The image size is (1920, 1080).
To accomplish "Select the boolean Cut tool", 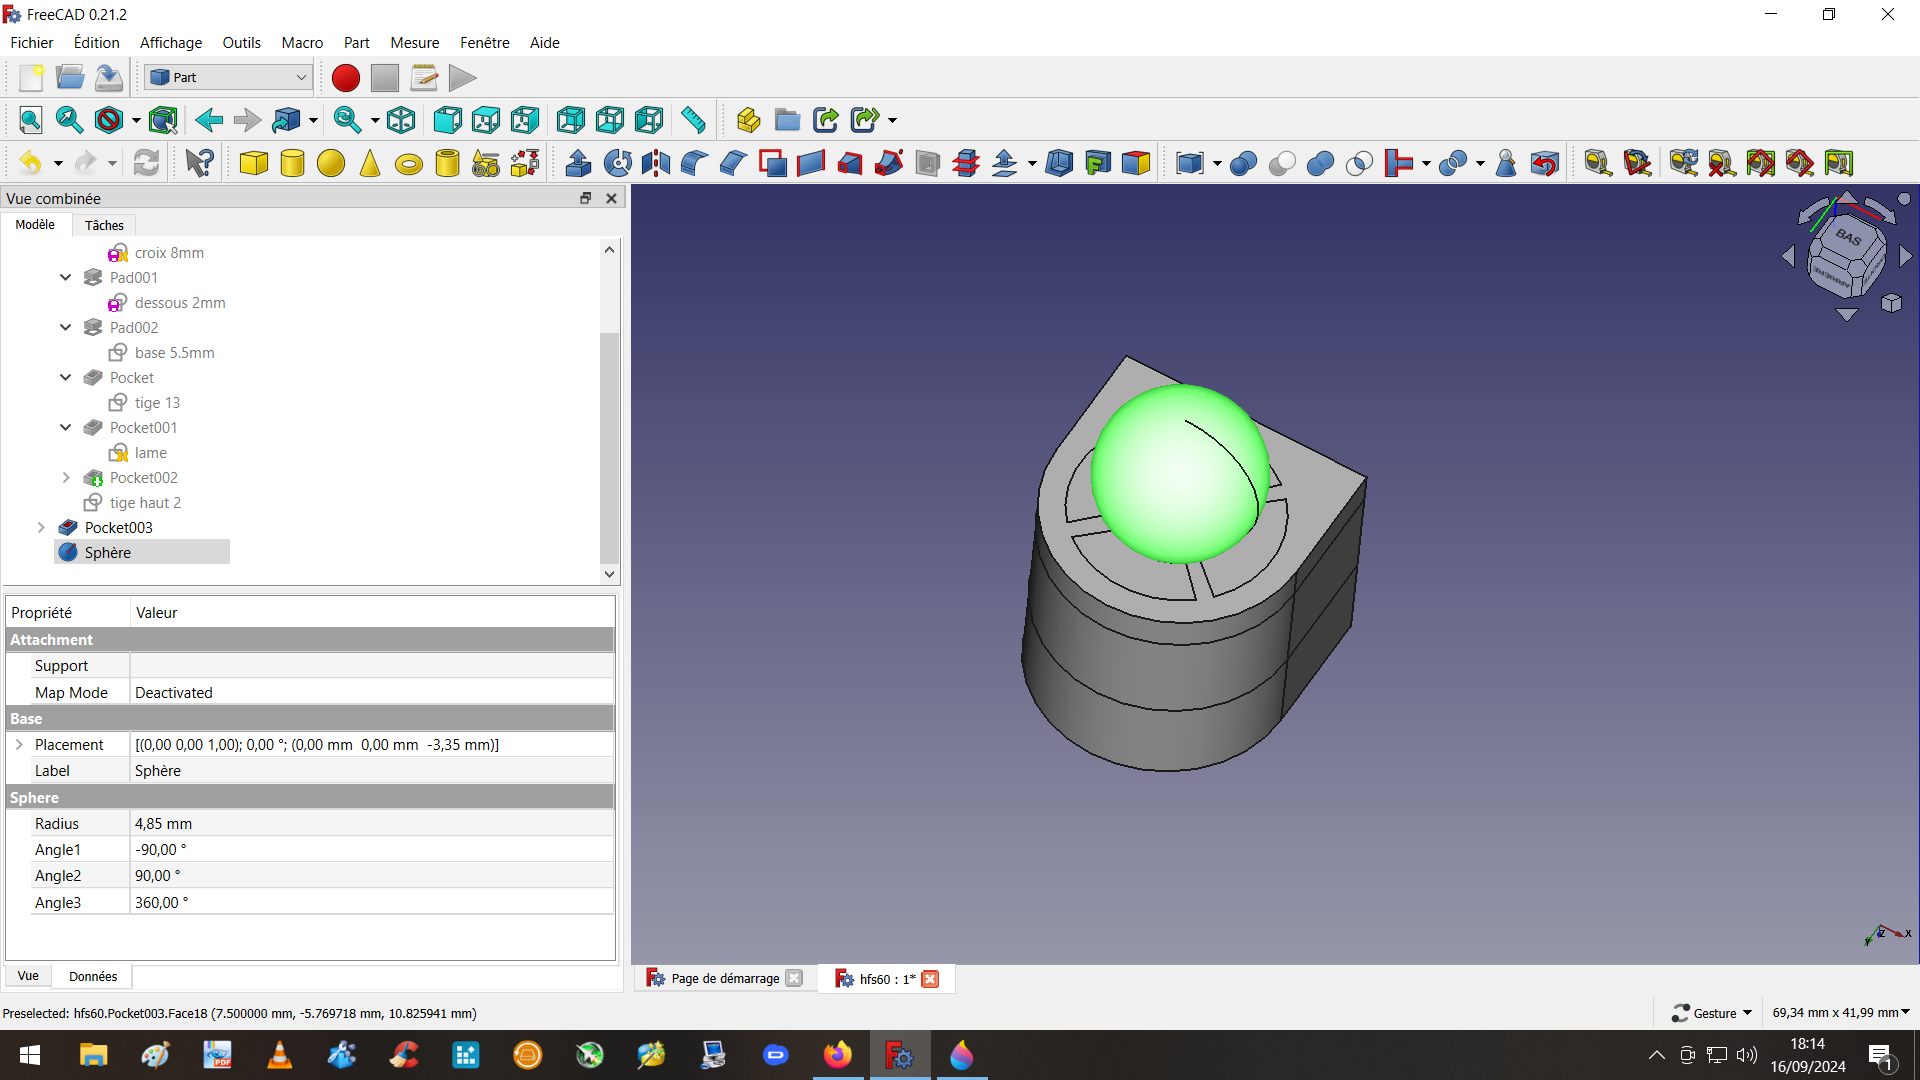I will (x=1282, y=163).
